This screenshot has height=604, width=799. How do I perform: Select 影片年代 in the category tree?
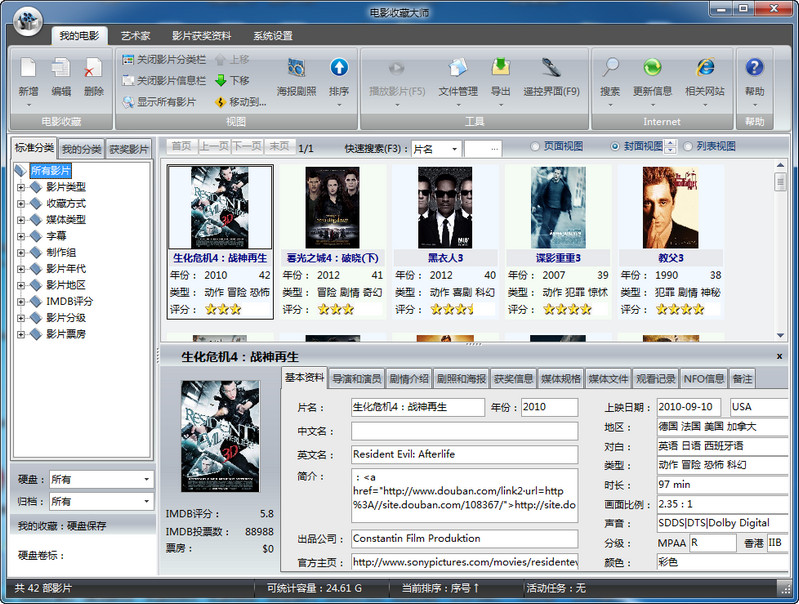[x=66, y=269]
